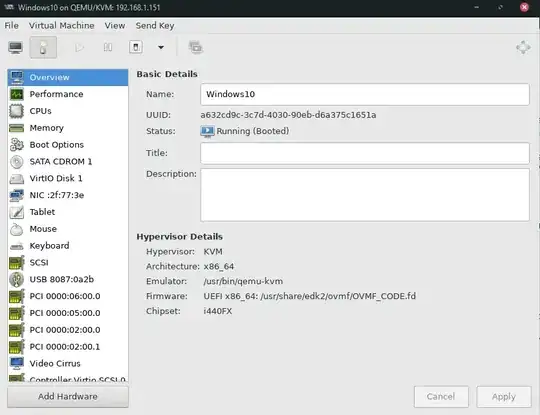Screen dimensions: 540x415
Task: Select USB 8087:0a2b device
Action: (68, 280)
